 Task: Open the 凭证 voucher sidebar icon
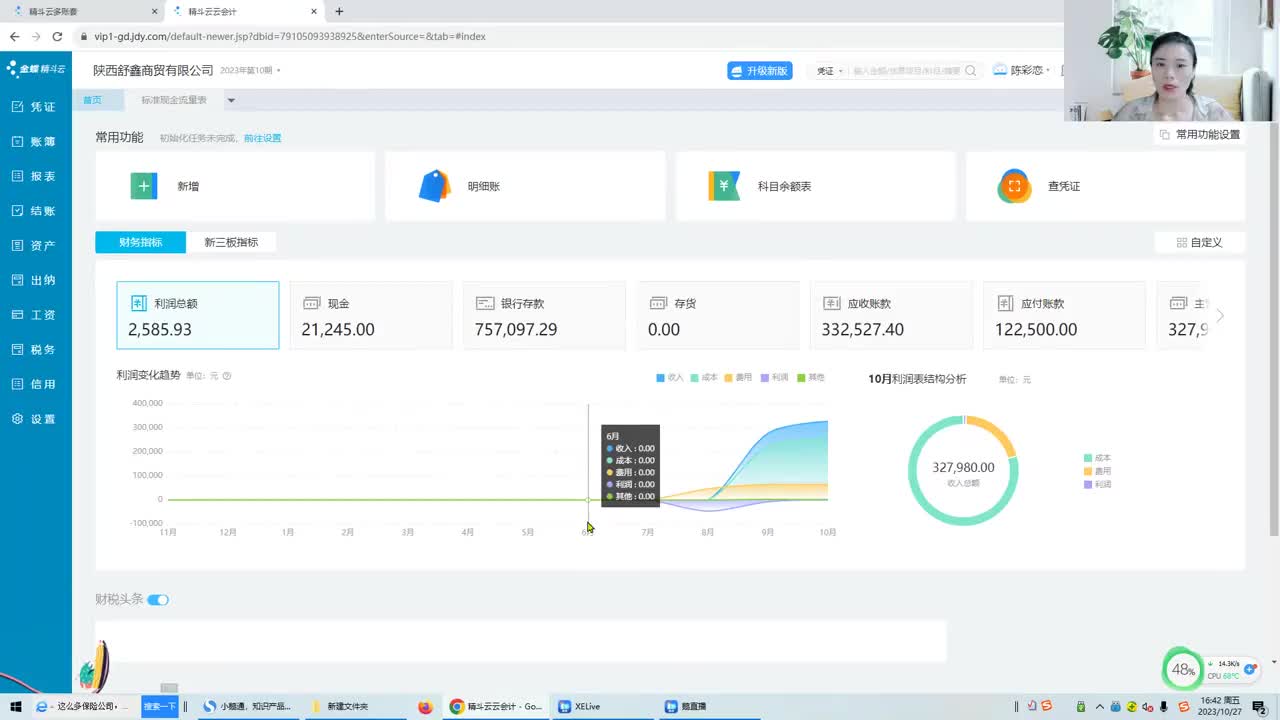[17, 107]
